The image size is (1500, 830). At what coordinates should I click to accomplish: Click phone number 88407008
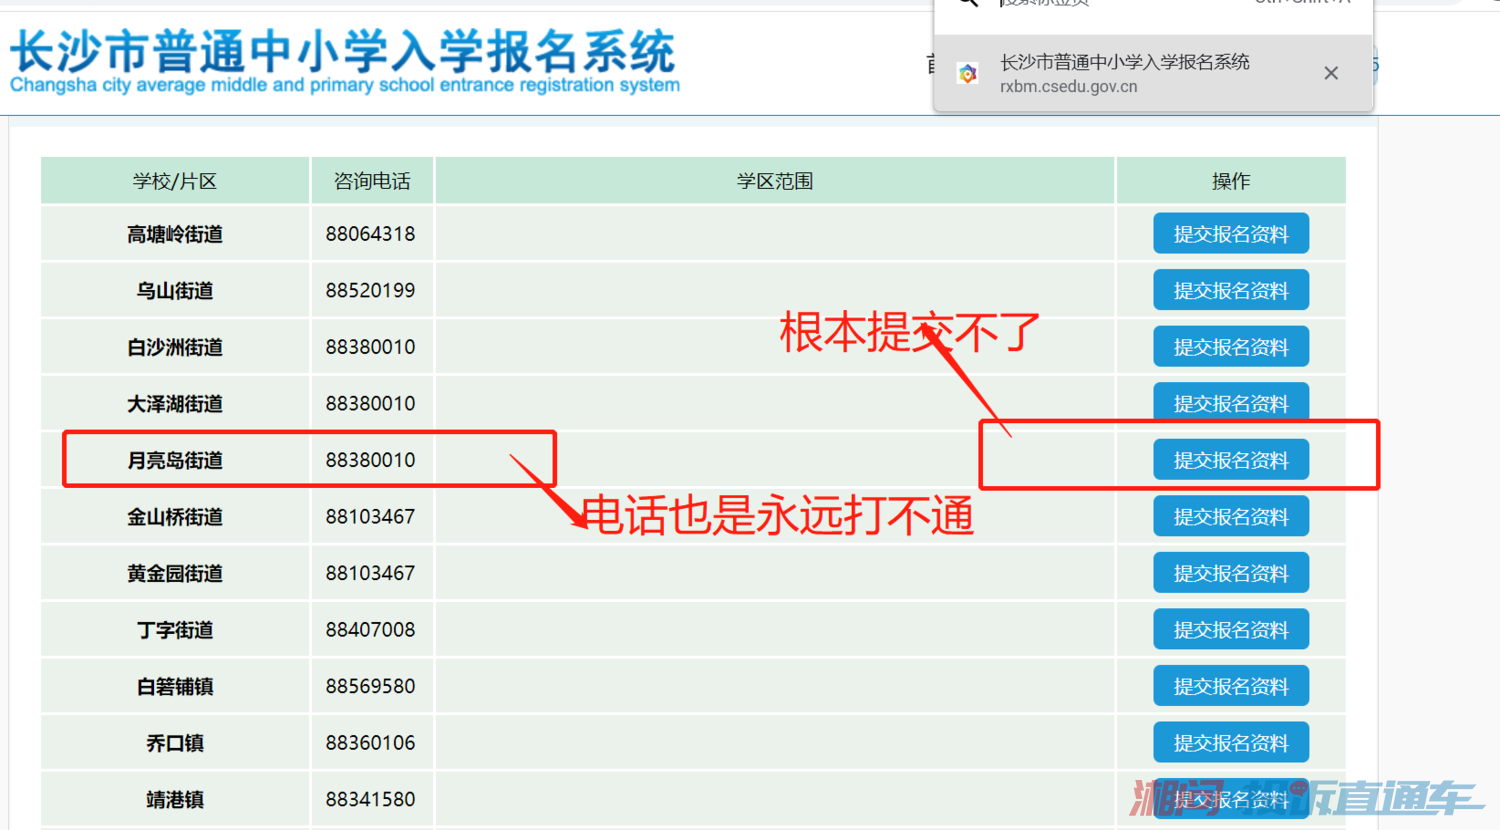click(370, 629)
